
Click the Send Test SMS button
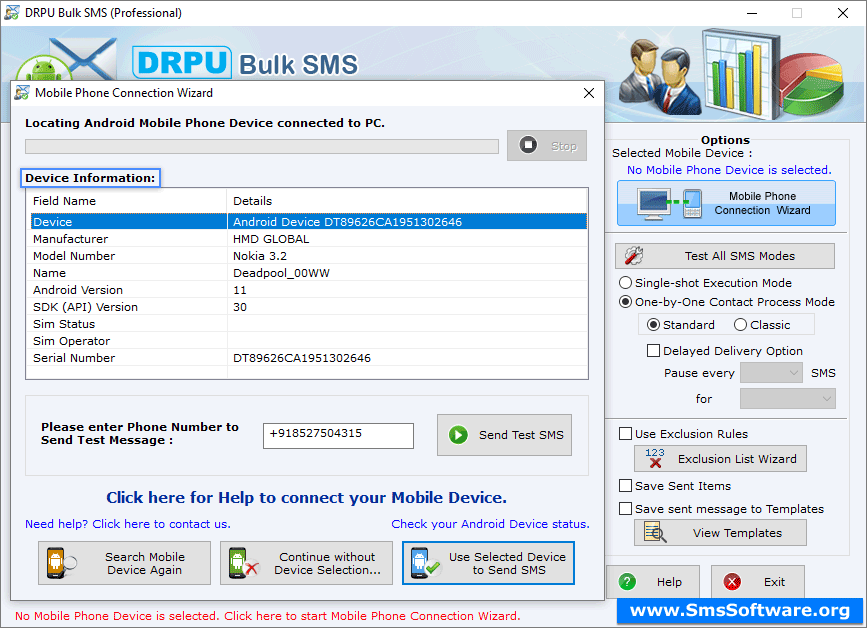pos(504,435)
